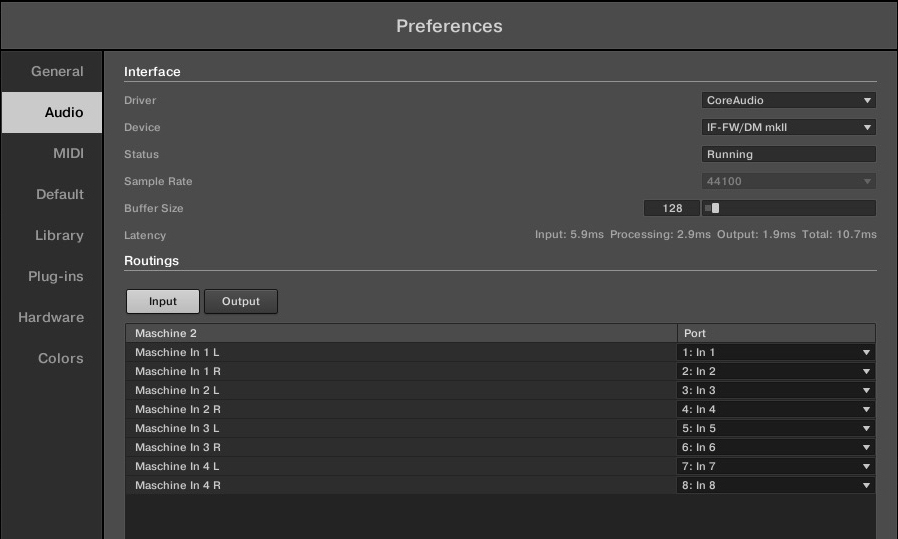Click the Preferences window title
This screenshot has height=539, width=898.
pos(449,26)
